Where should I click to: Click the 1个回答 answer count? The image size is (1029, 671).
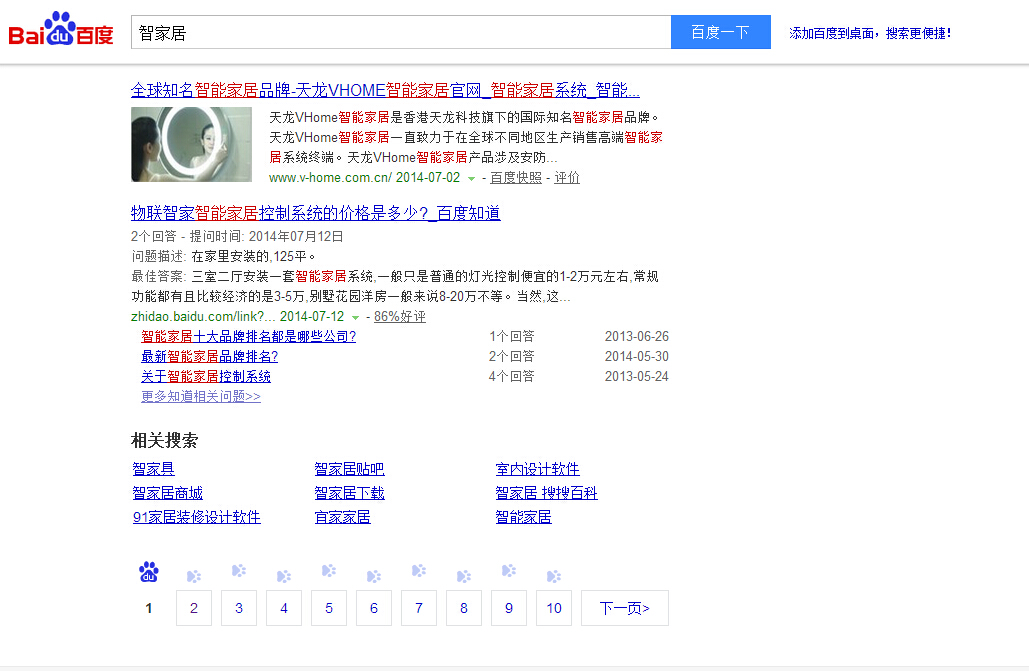pos(512,336)
